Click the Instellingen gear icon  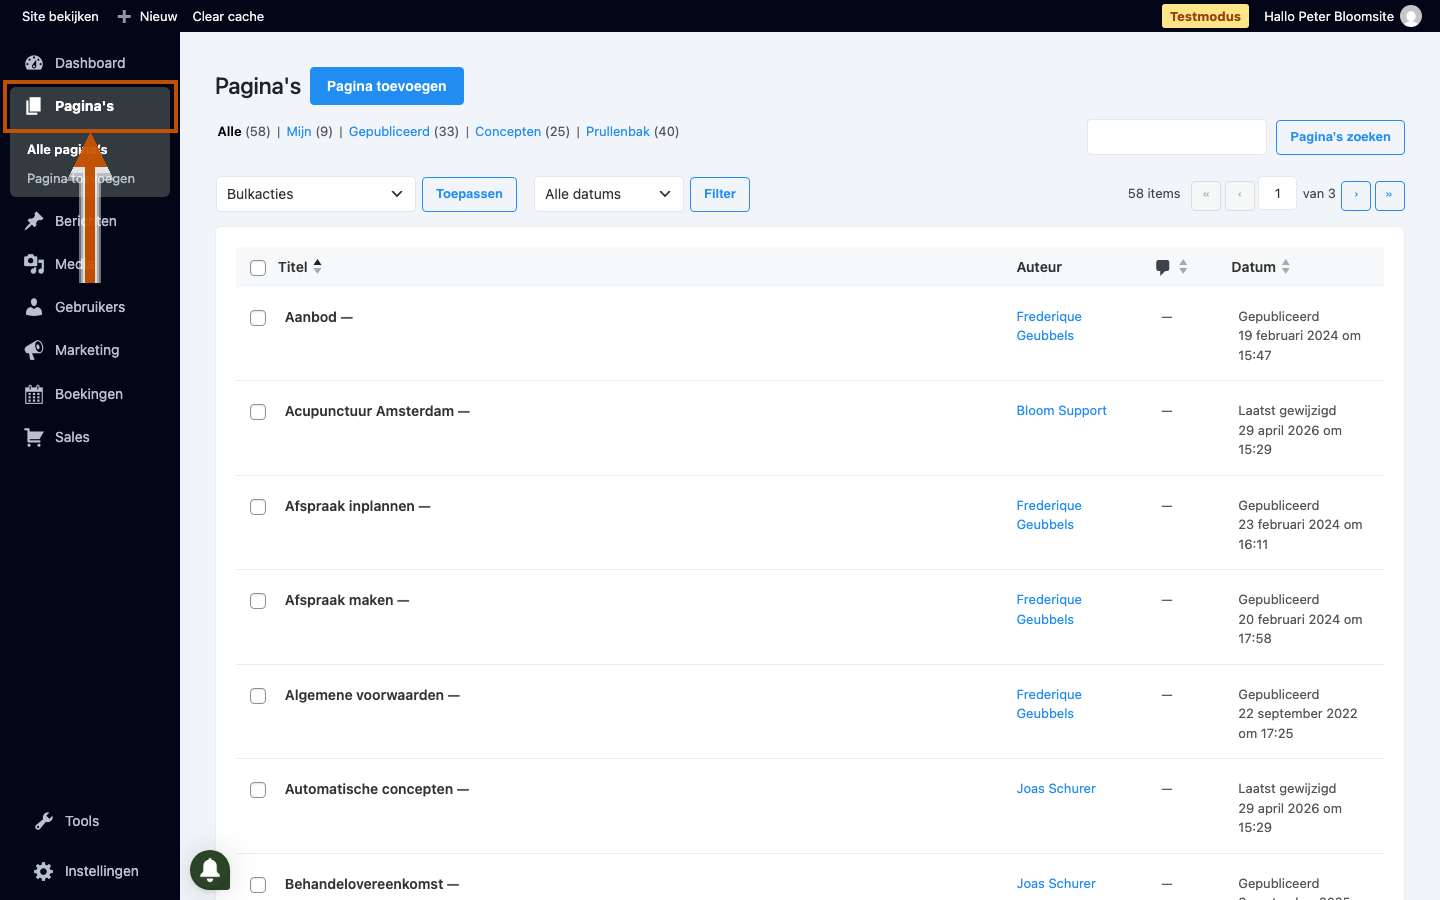[x=44, y=871]
